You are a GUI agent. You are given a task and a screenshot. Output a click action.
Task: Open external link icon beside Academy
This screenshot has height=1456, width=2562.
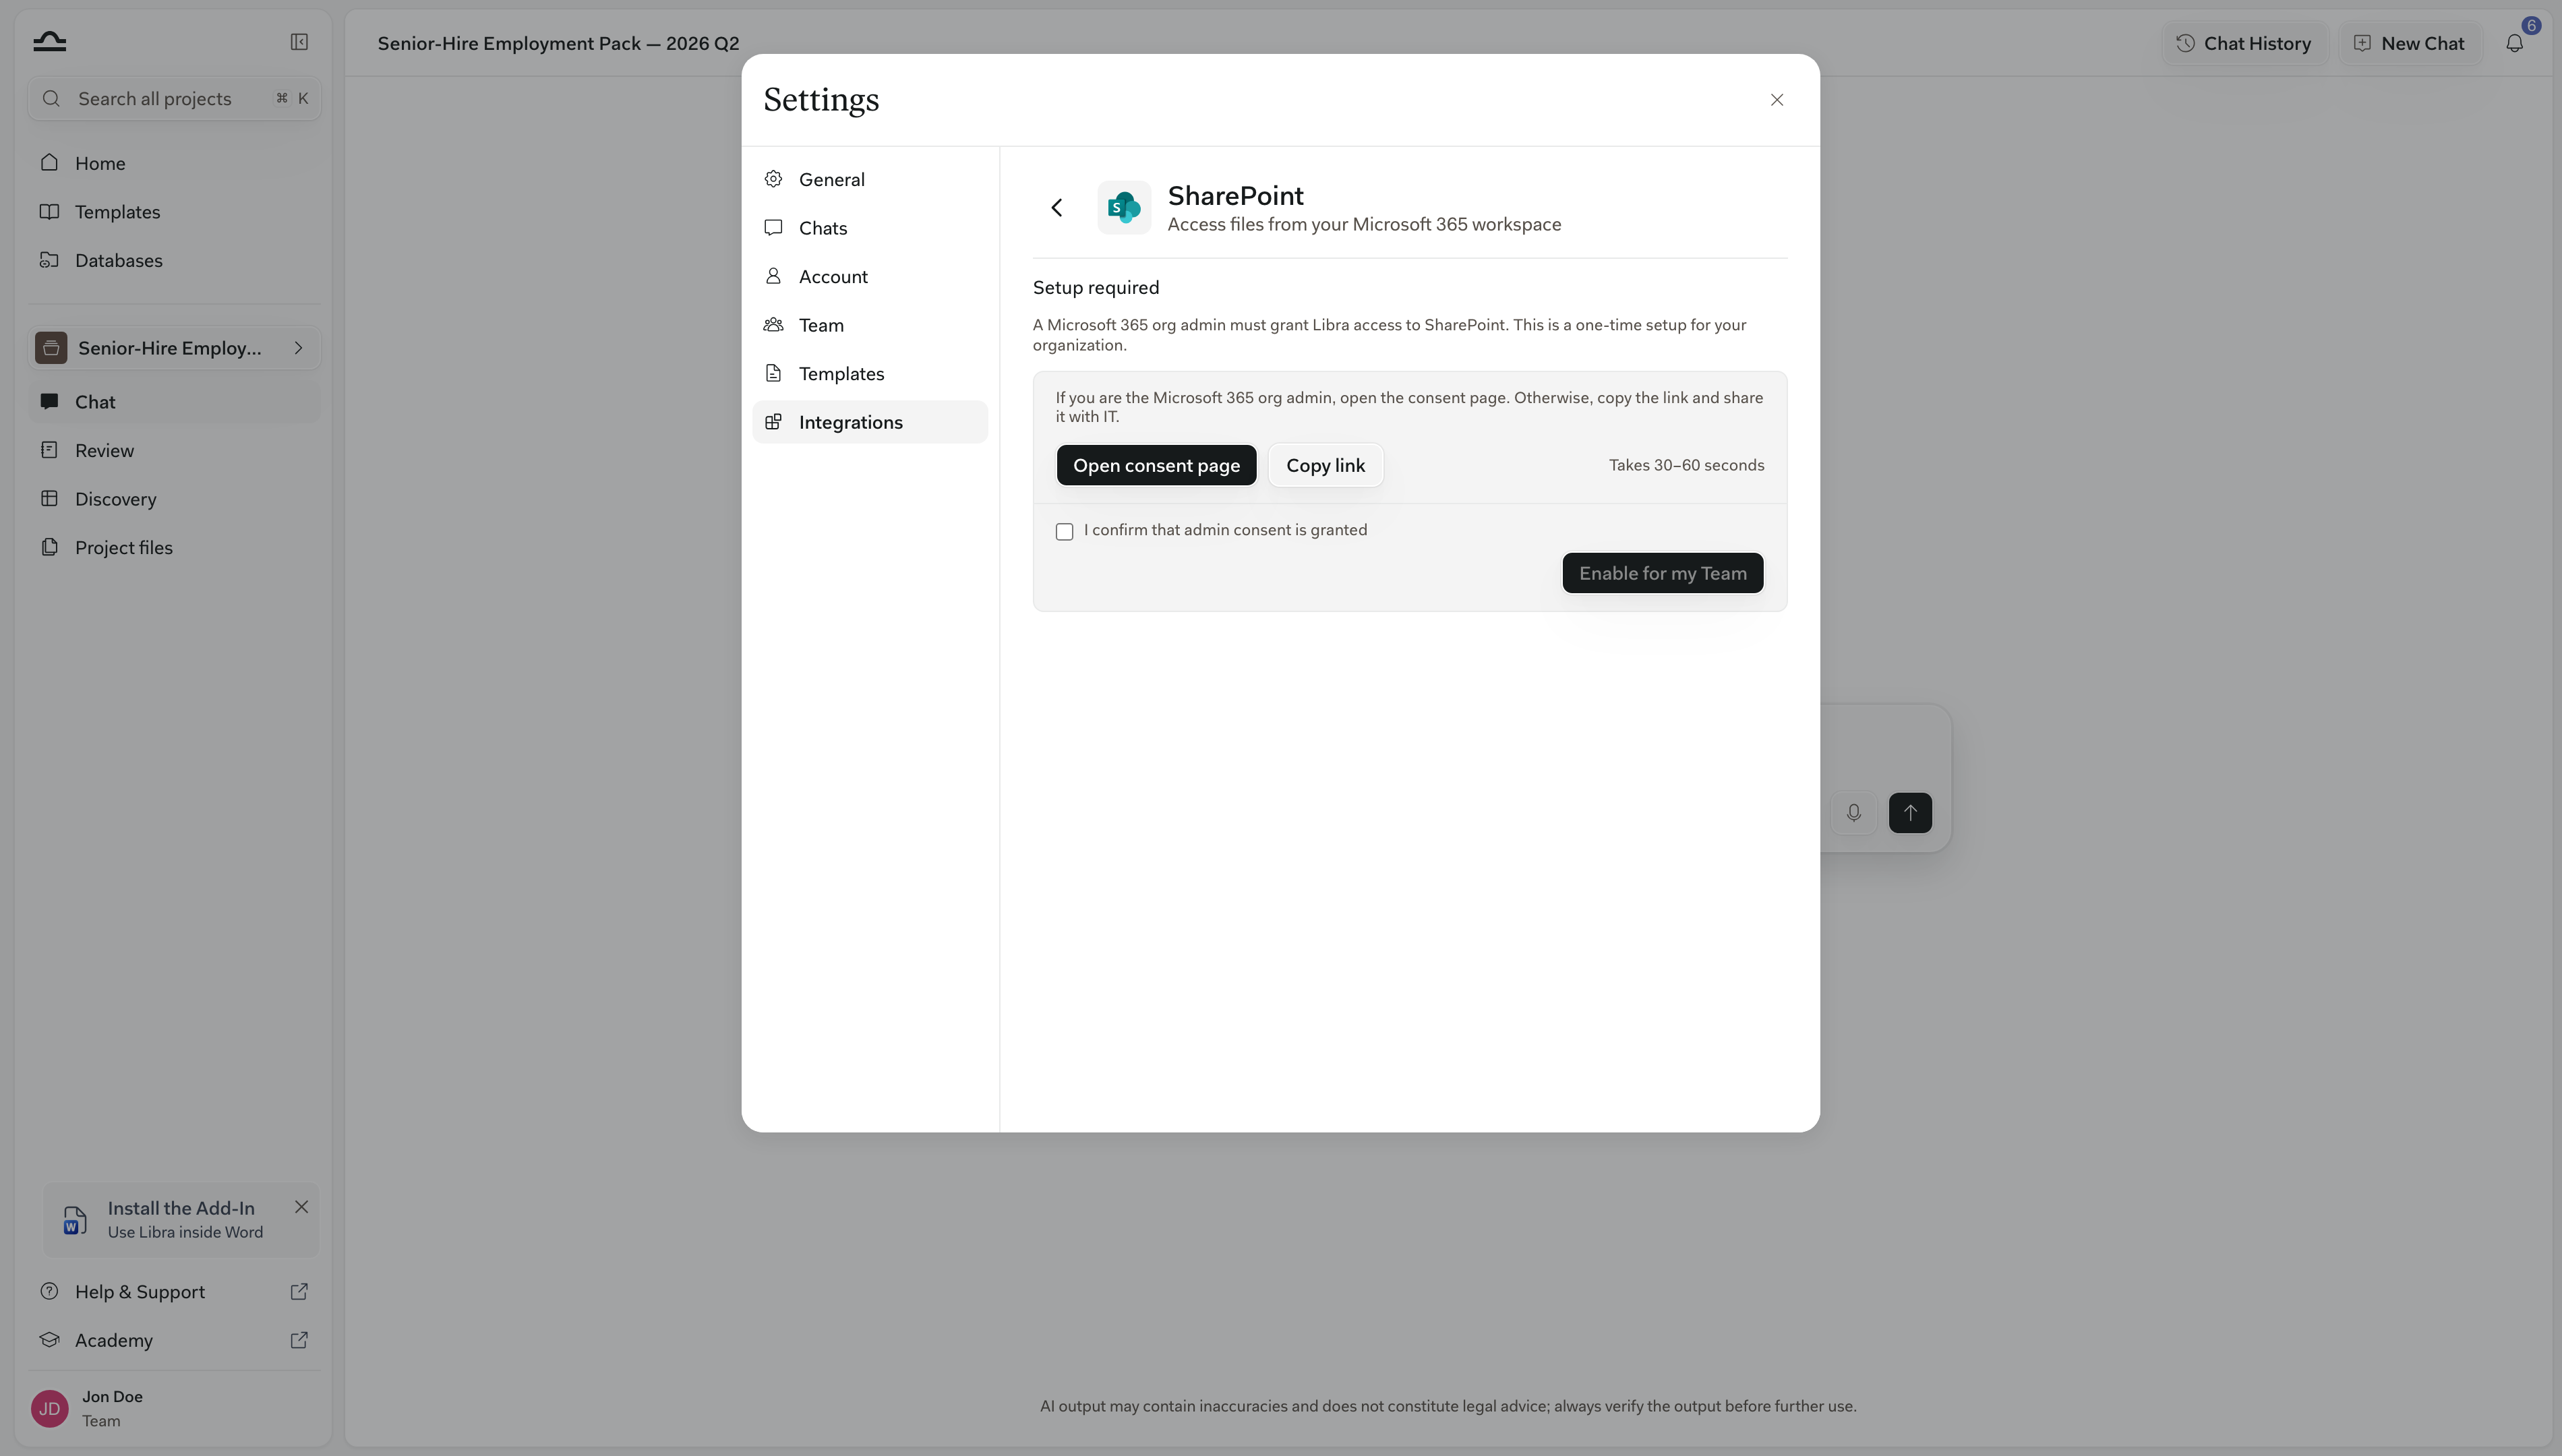point(299,1340)
